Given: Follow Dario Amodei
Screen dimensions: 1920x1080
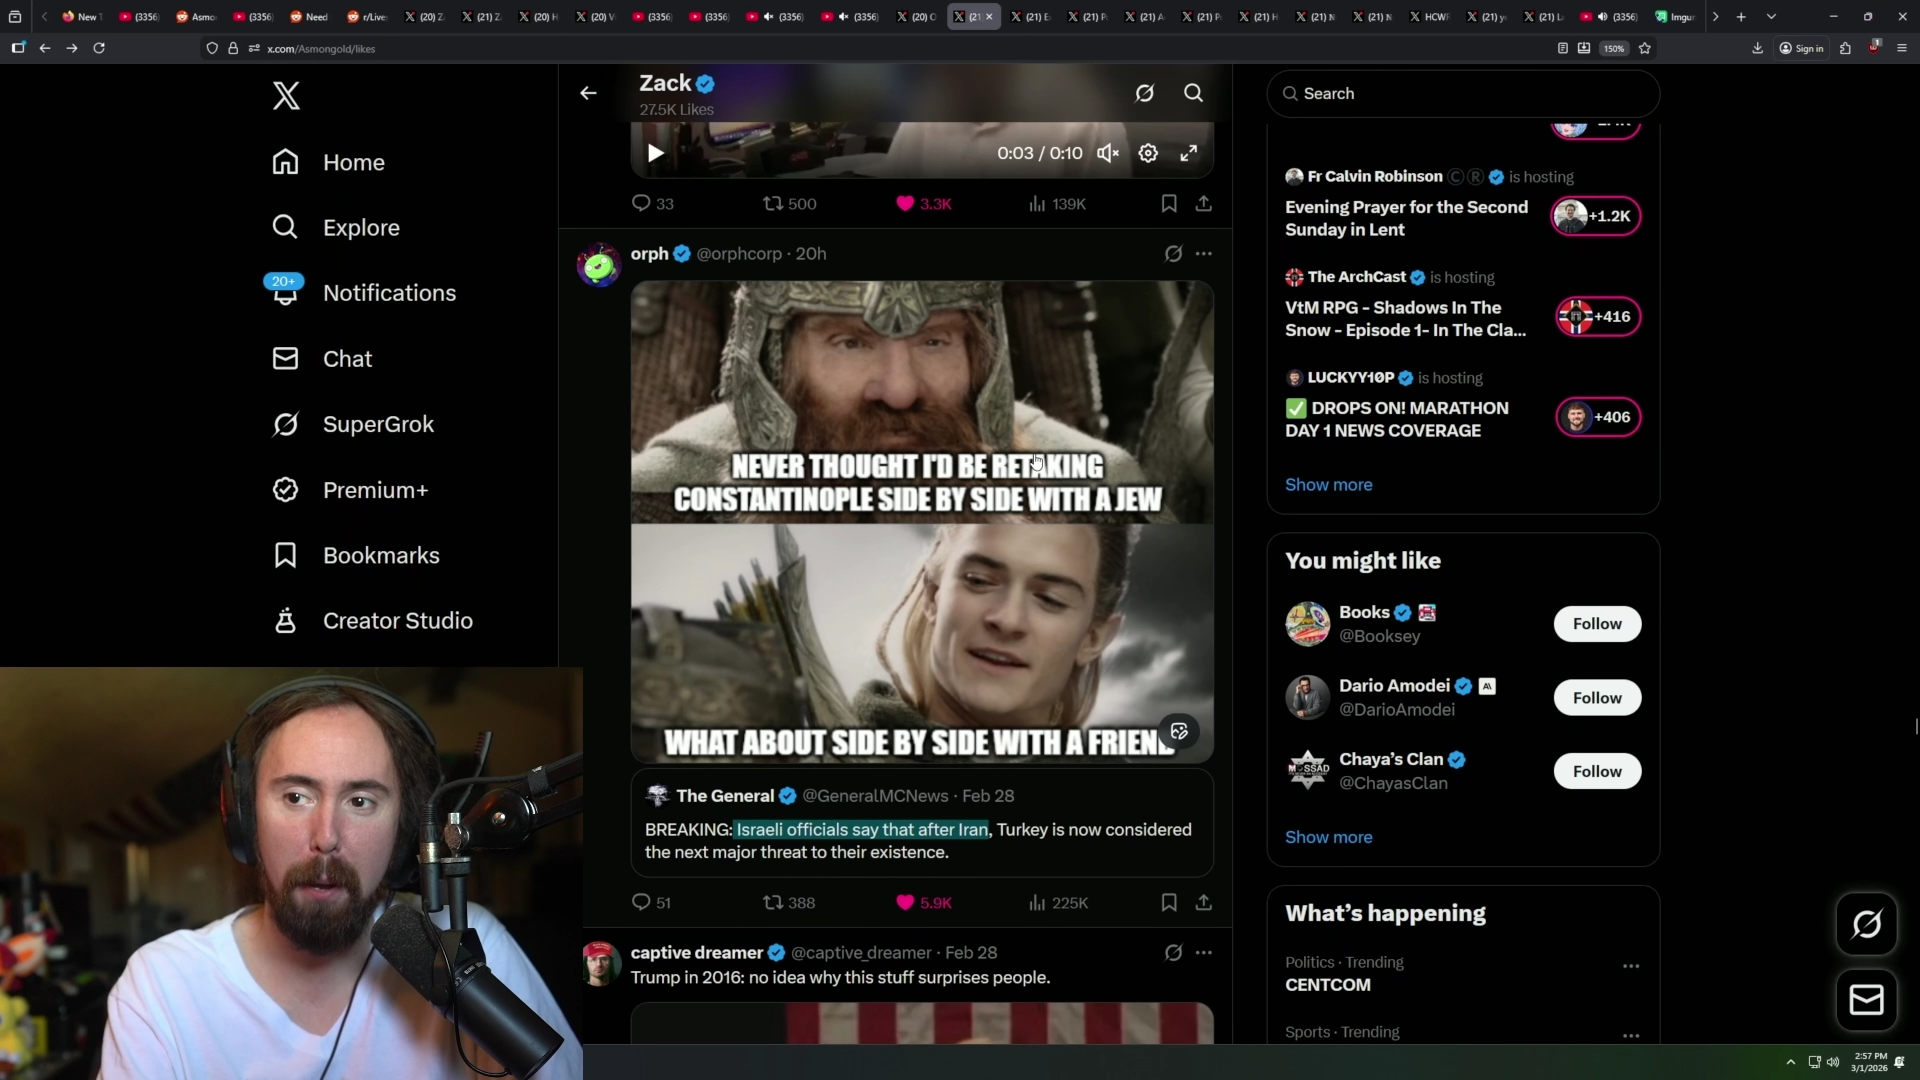Looking at the screenshot, I should coord(1596,697).
